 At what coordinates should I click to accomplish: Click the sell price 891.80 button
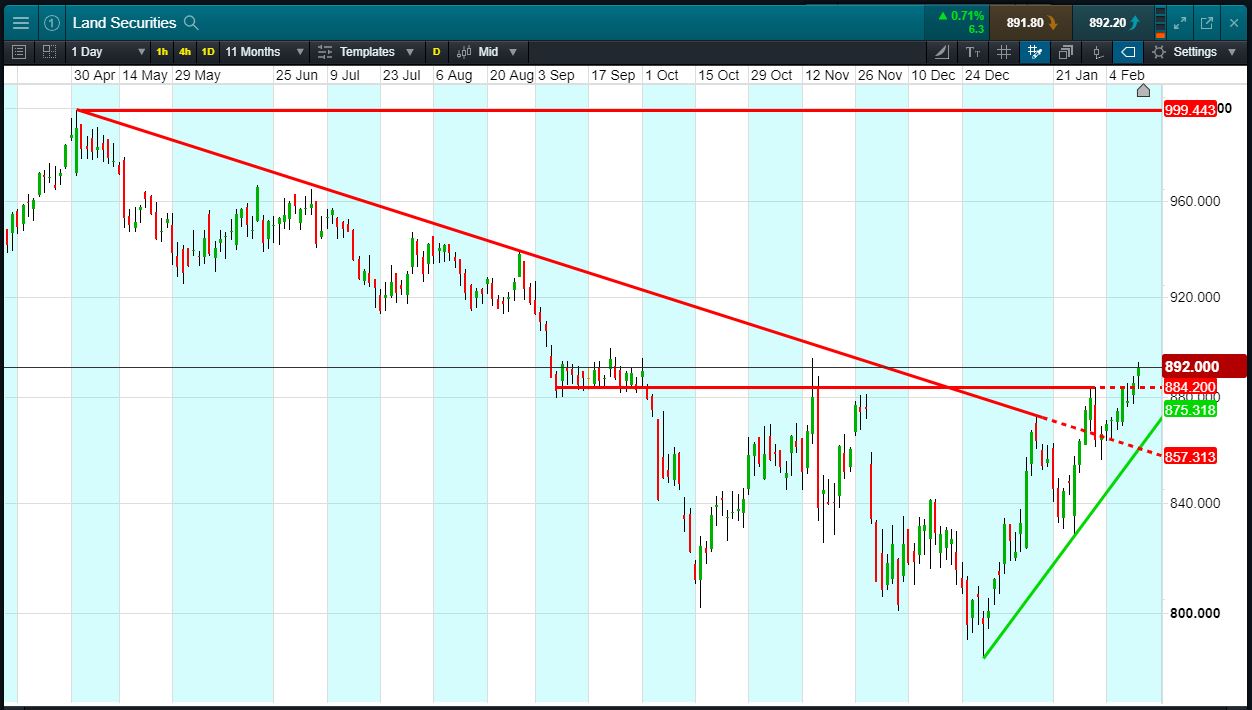(1031, 22)
